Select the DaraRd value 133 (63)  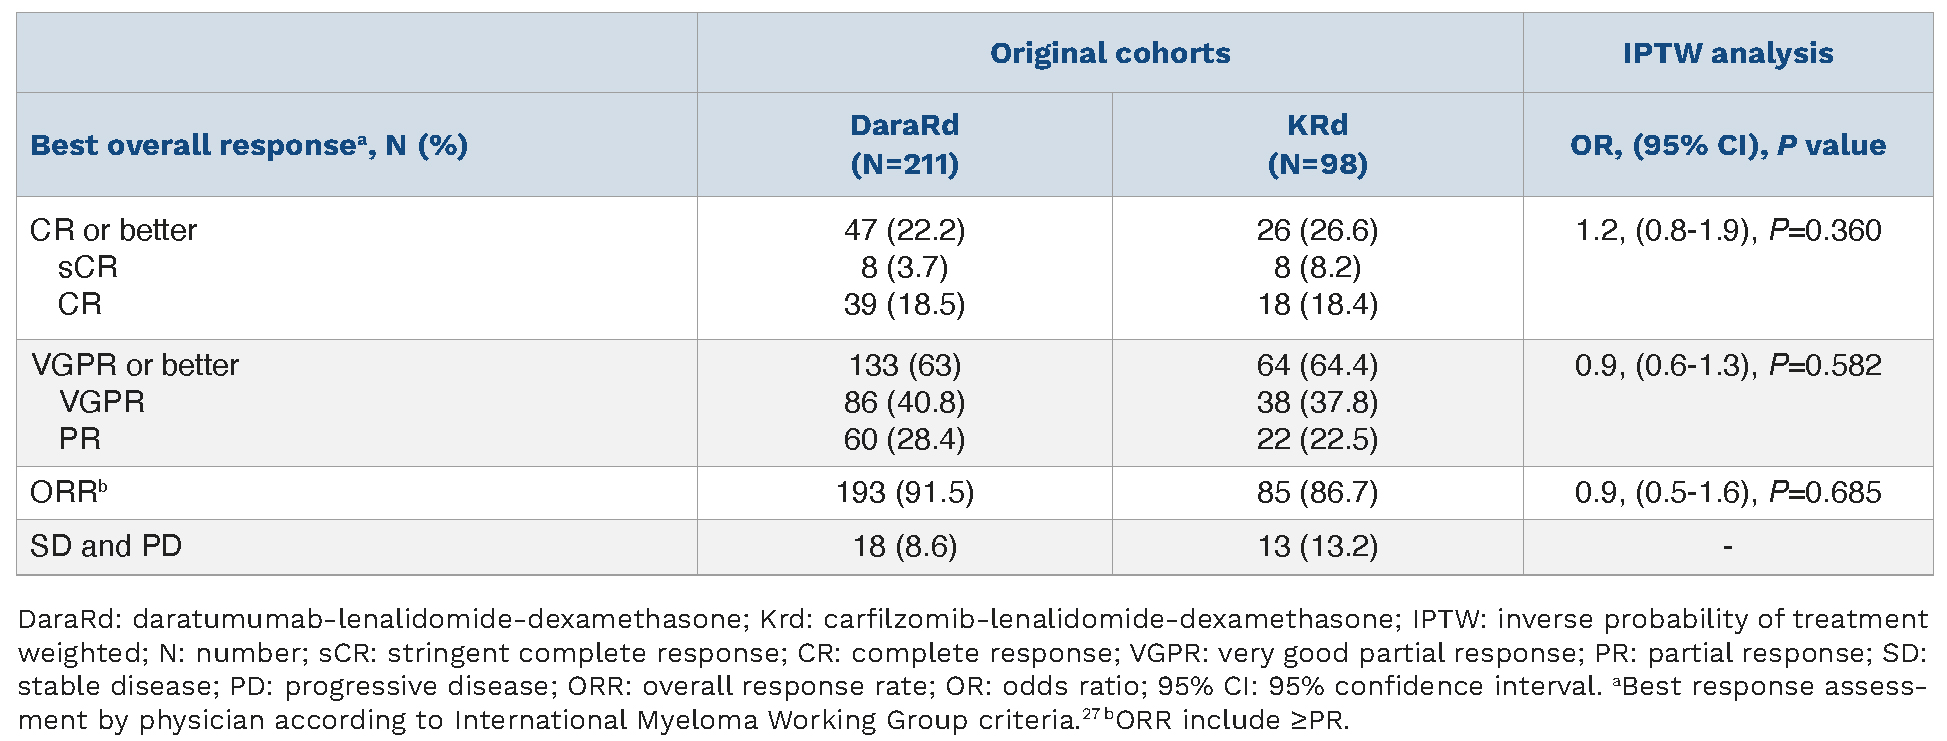click(904, 365)
